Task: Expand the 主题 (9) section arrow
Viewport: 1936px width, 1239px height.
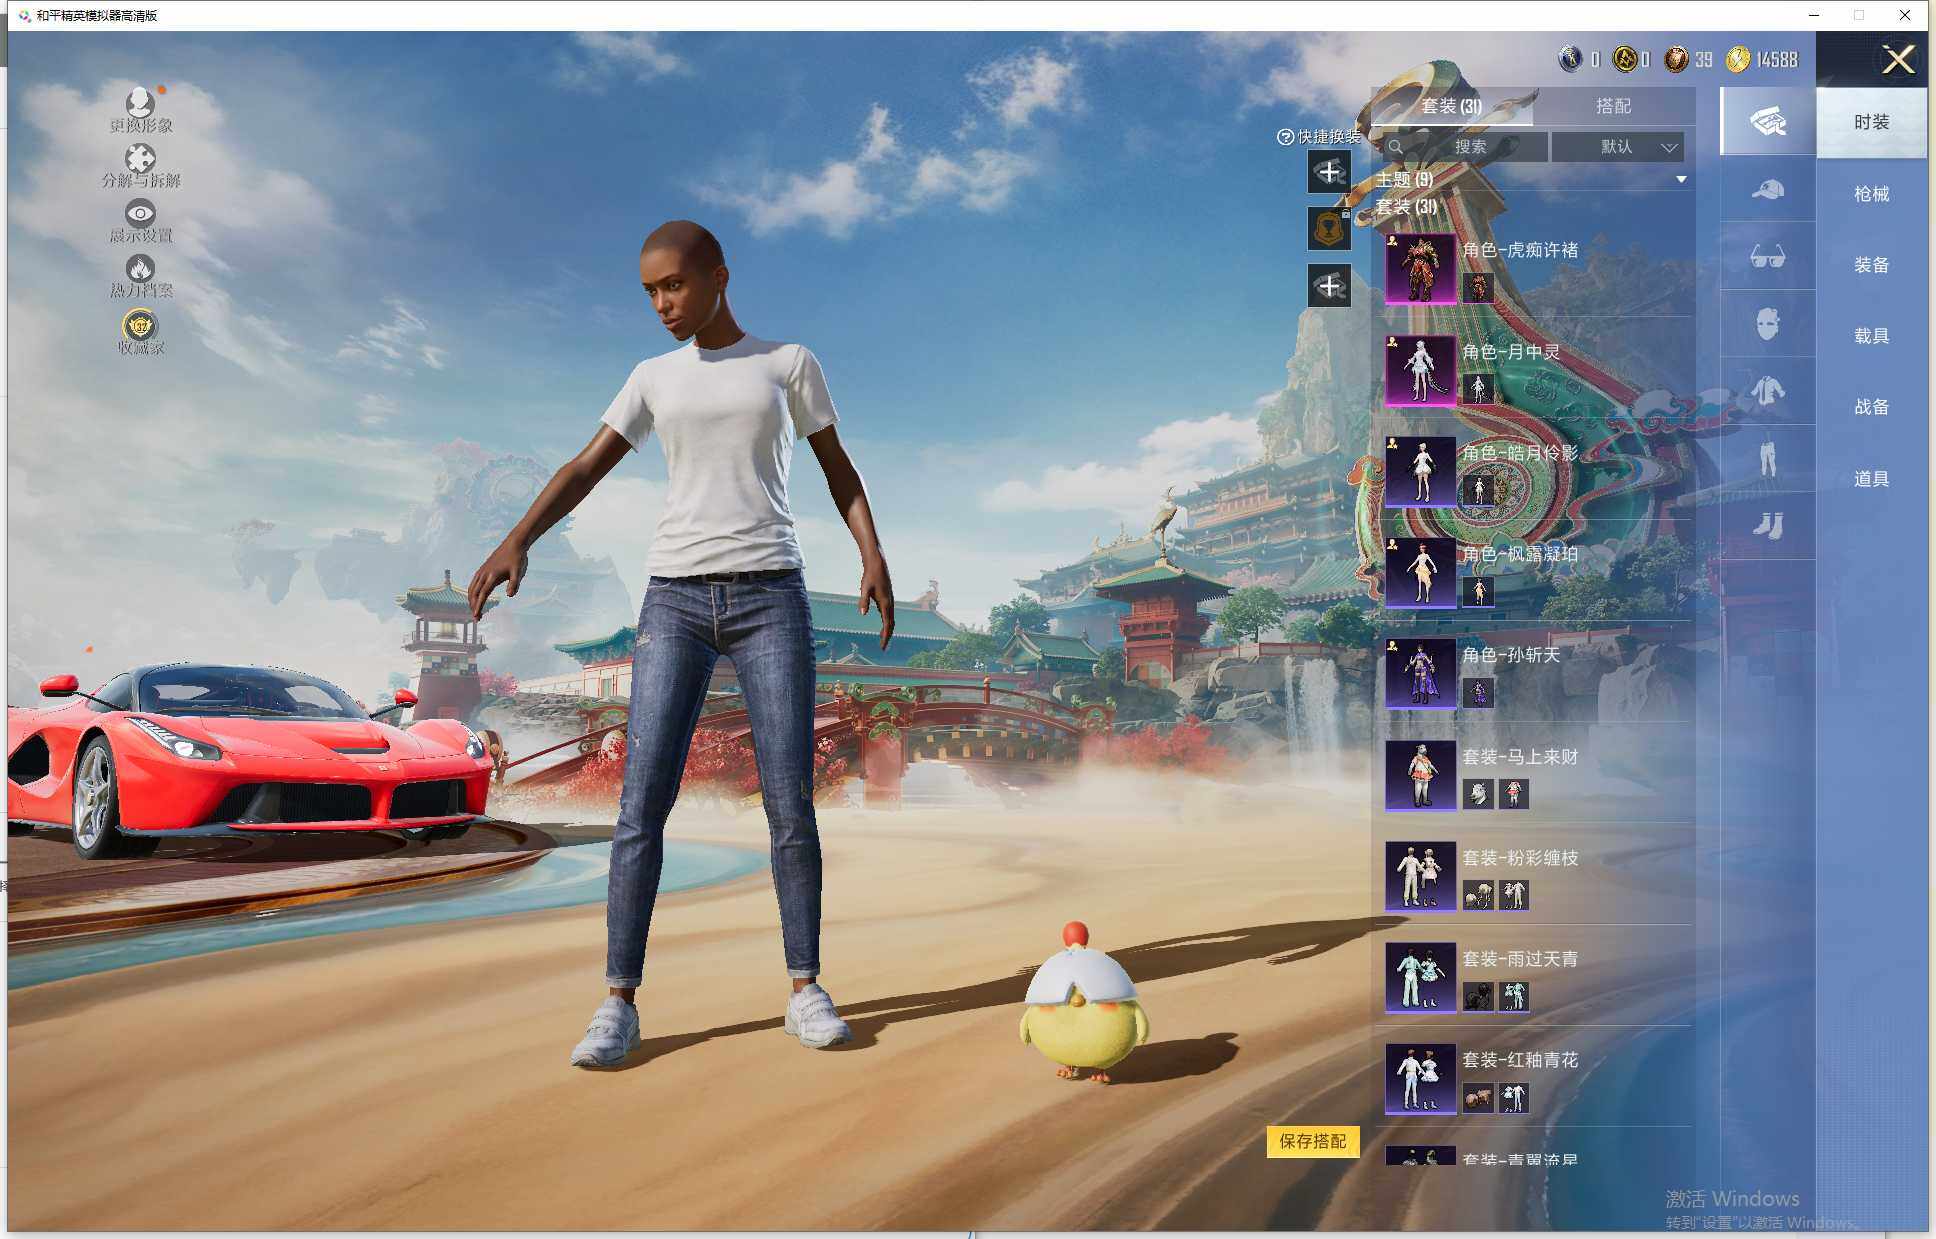Action: (x=1681, y=180)
